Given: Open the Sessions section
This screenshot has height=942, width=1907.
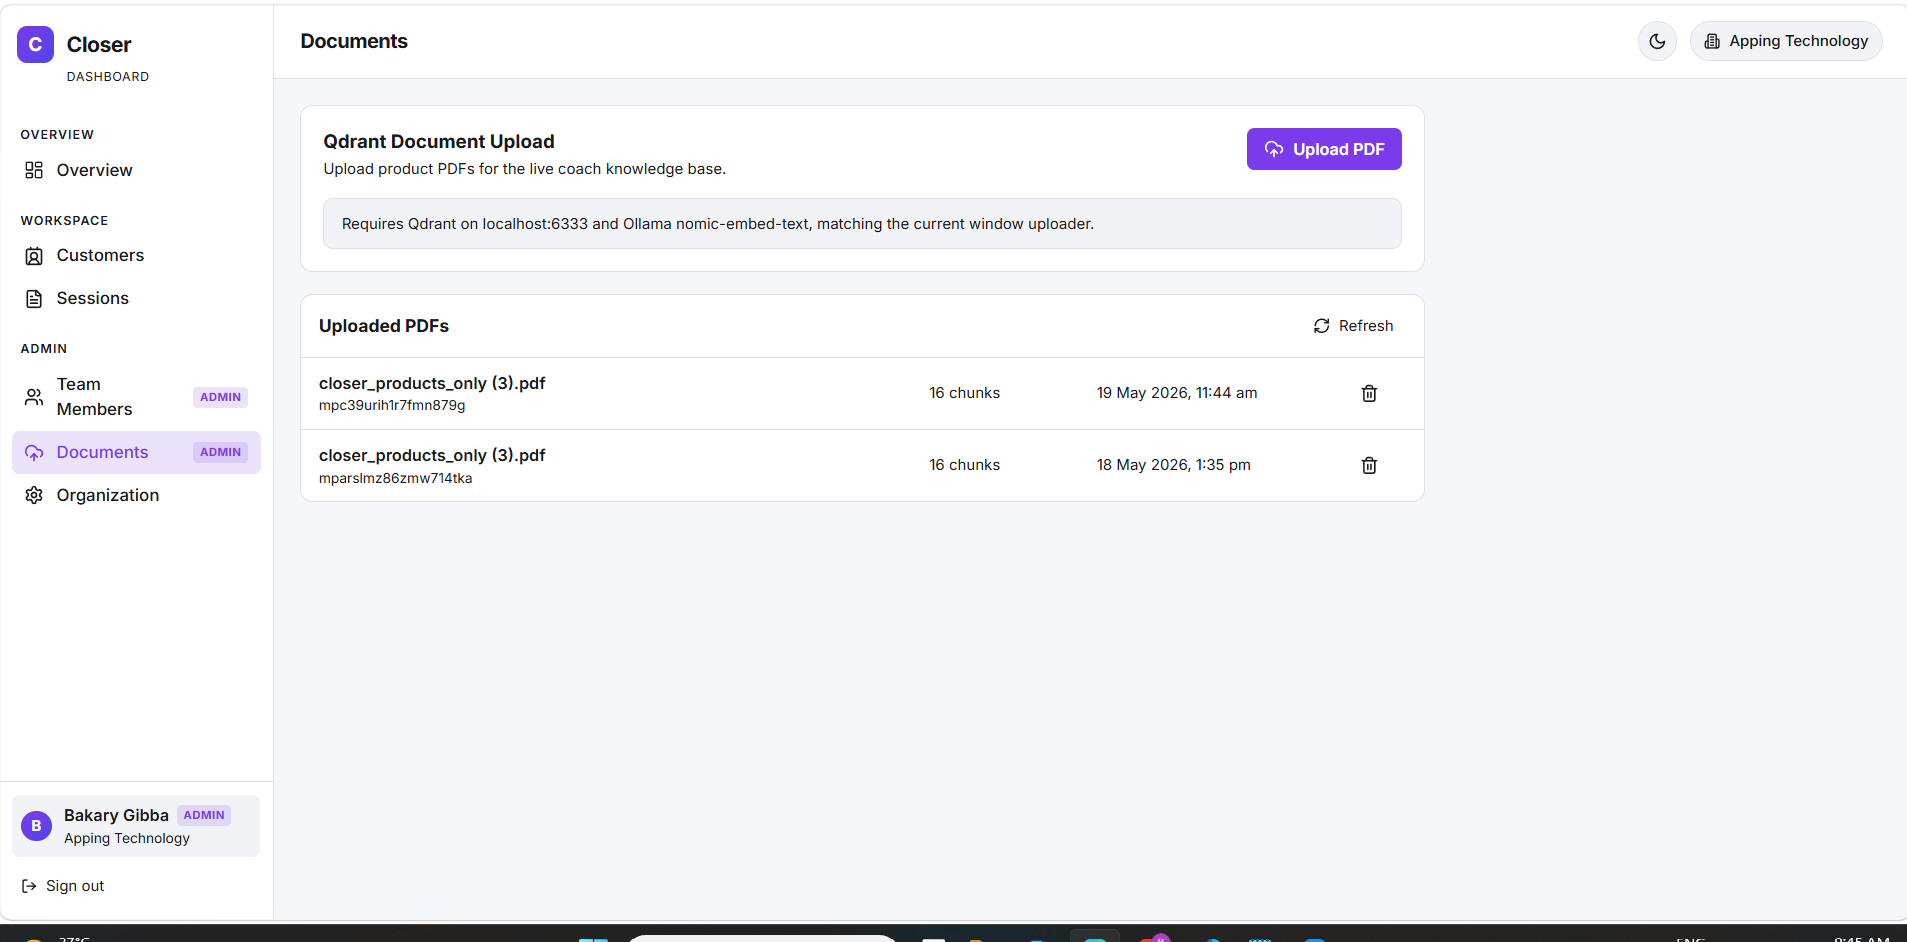Looking at the screenshot, I should pos(136,298).
